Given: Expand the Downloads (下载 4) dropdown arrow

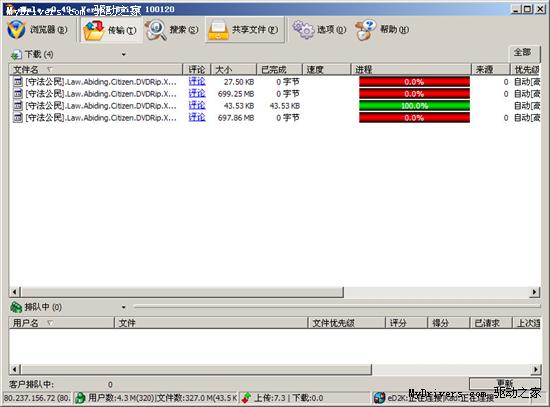Looking at the screenshot, I should point(123,54).
